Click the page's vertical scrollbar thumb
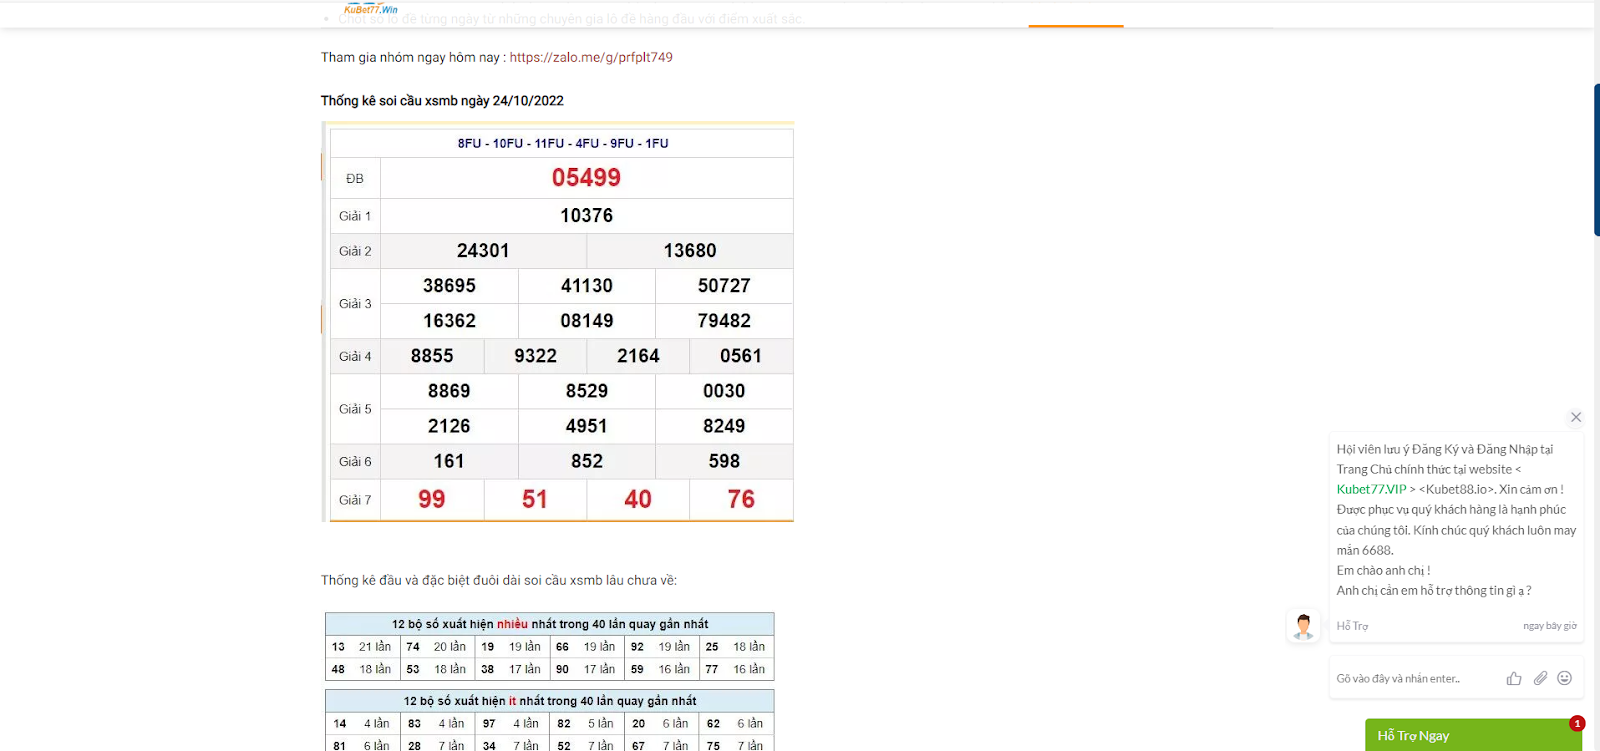This screenshot has width=1600, height=751. pos(1596,160)
